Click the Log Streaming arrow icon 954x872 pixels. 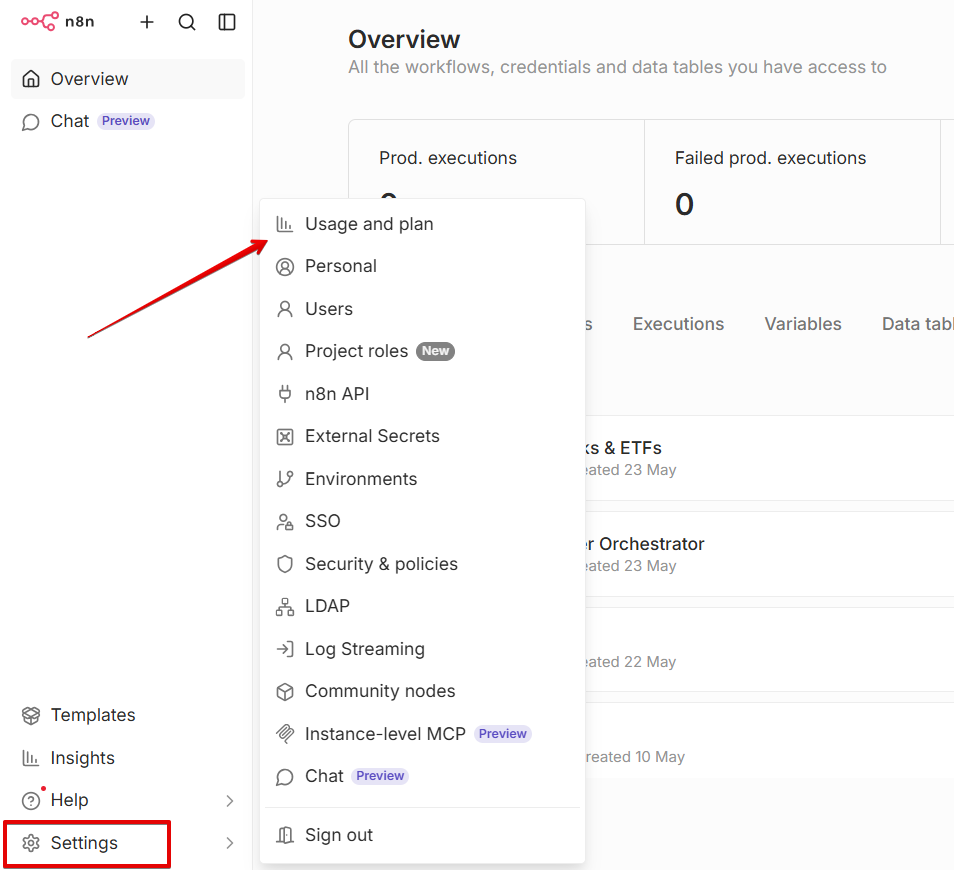coord(285,649)
